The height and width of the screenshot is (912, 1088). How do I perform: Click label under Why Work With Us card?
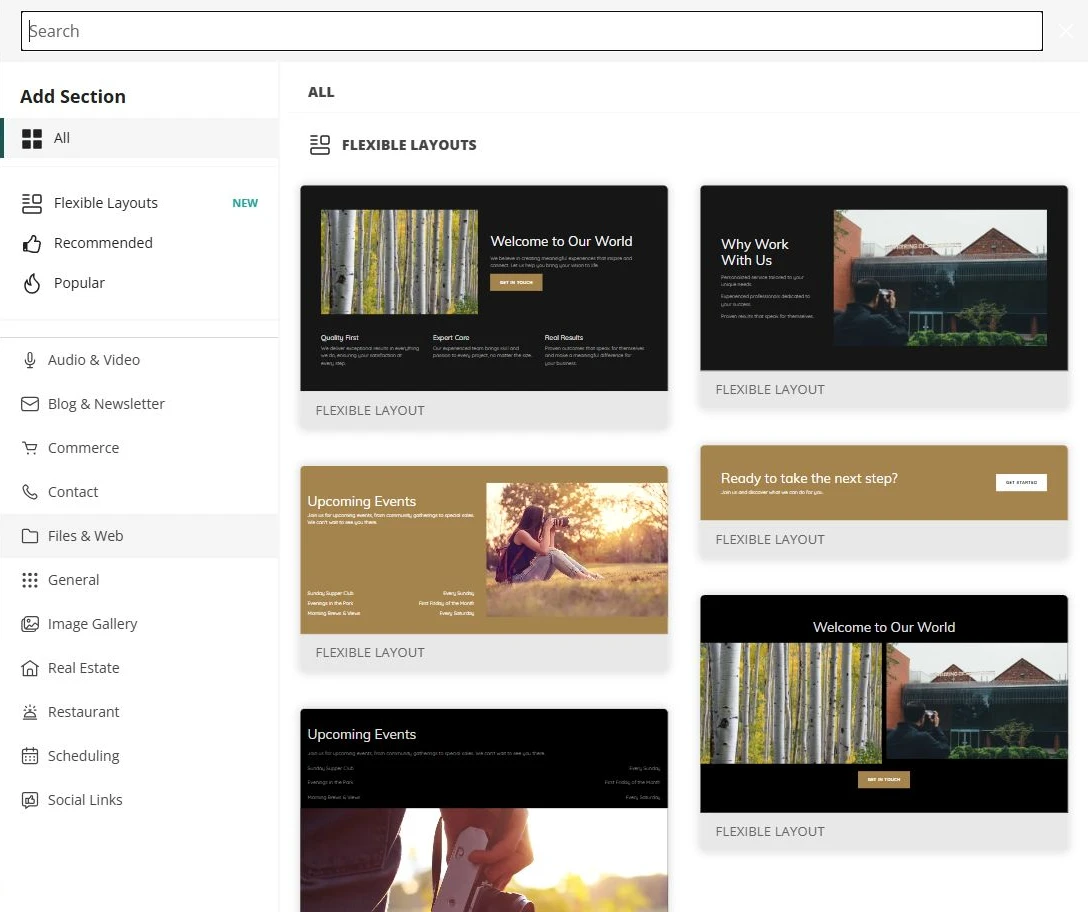click(x=770, y=390)
